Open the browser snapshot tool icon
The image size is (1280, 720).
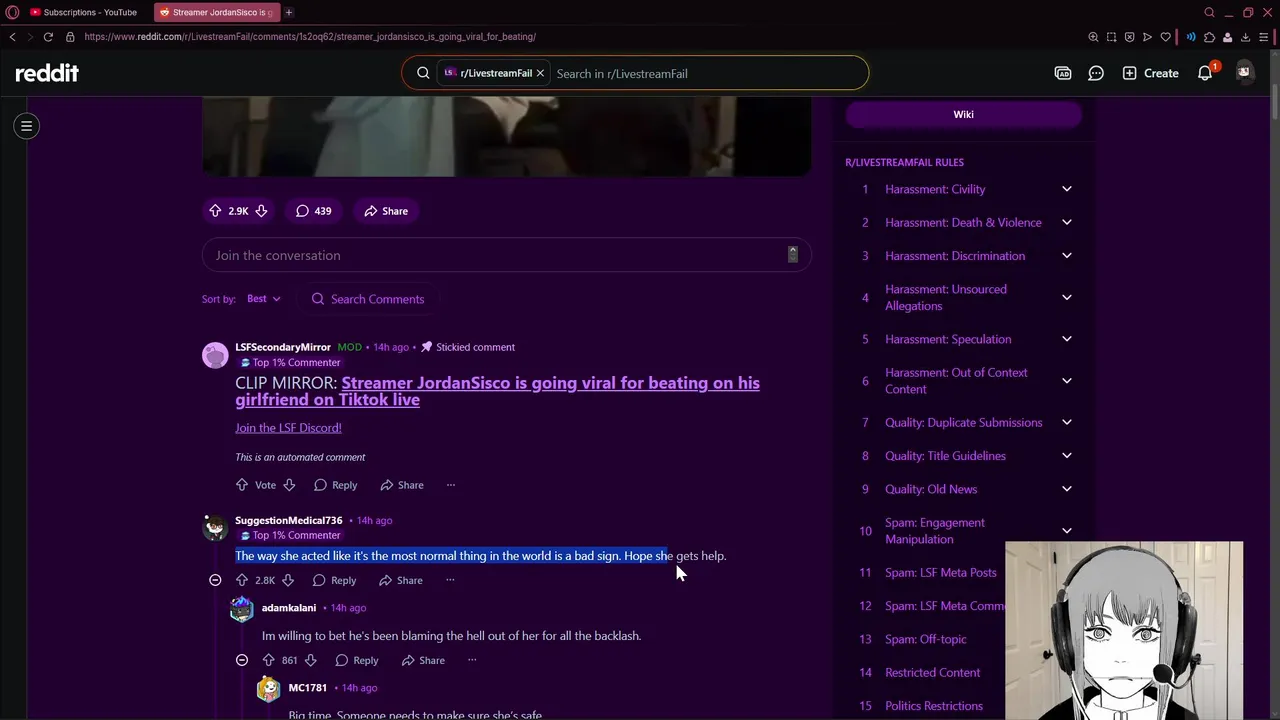(1111, 37)
